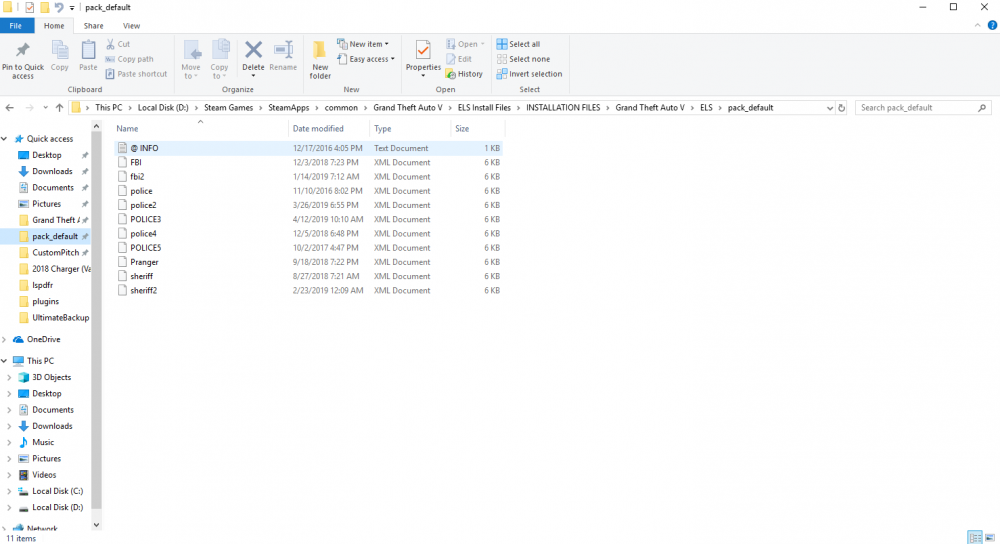The height and width of the screenshot is (544, 1000).
Task: Open Music under This PC
Action: click(43, 442)
